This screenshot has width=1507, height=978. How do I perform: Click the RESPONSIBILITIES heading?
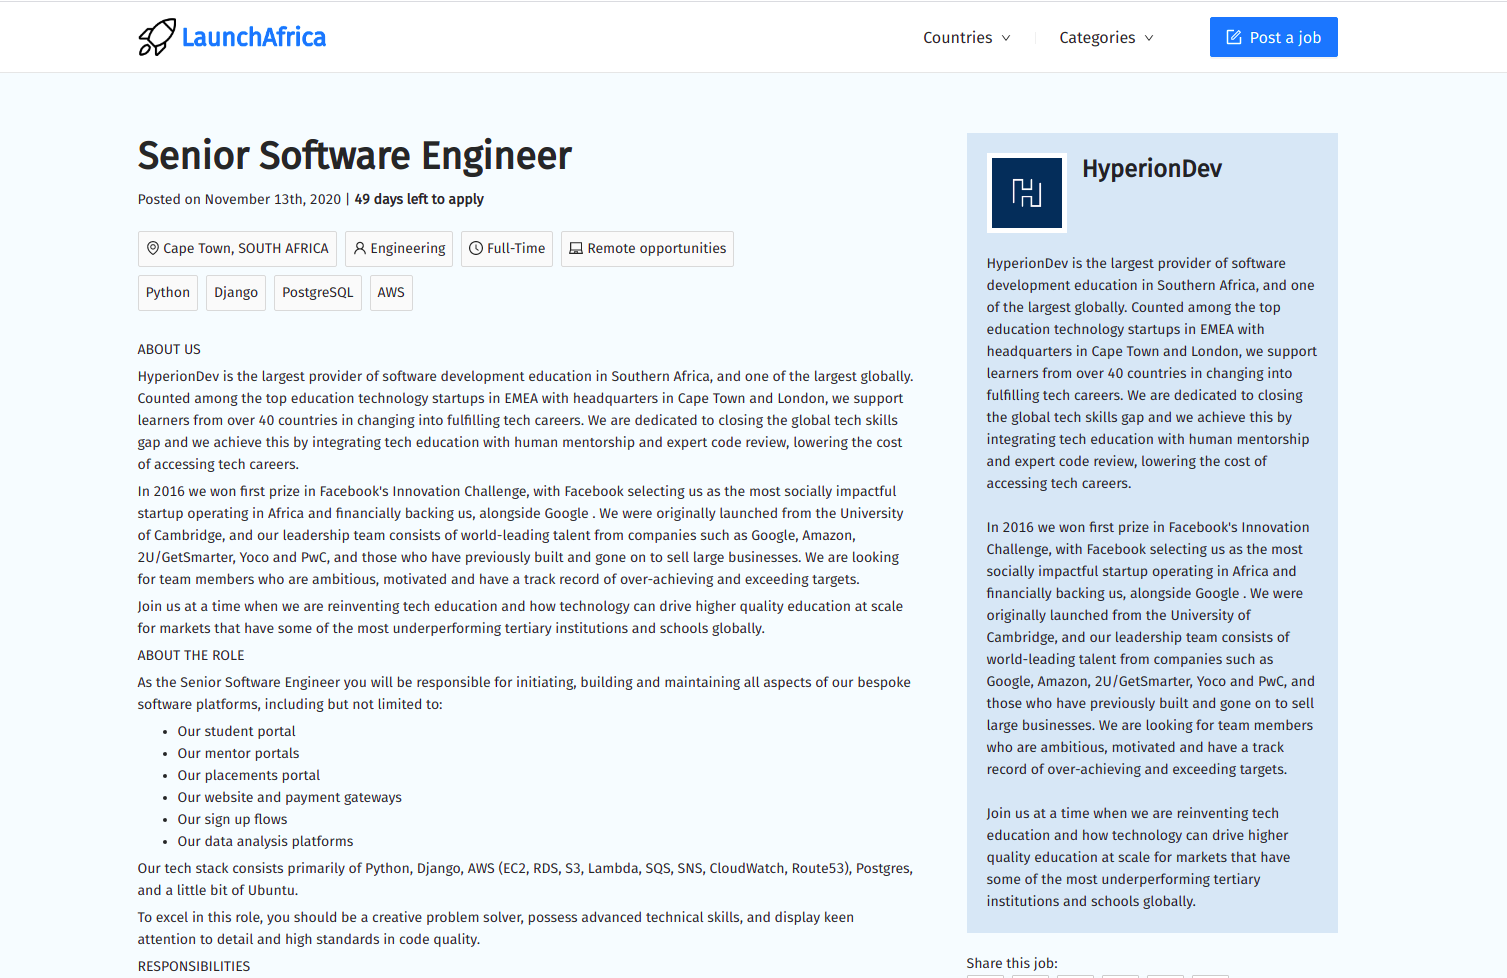coord(194,966)
